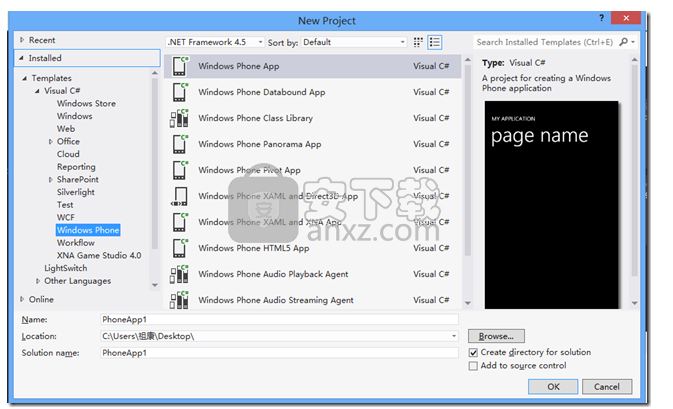
Task: Expand the Office tree node
Action: click(51, 142)
